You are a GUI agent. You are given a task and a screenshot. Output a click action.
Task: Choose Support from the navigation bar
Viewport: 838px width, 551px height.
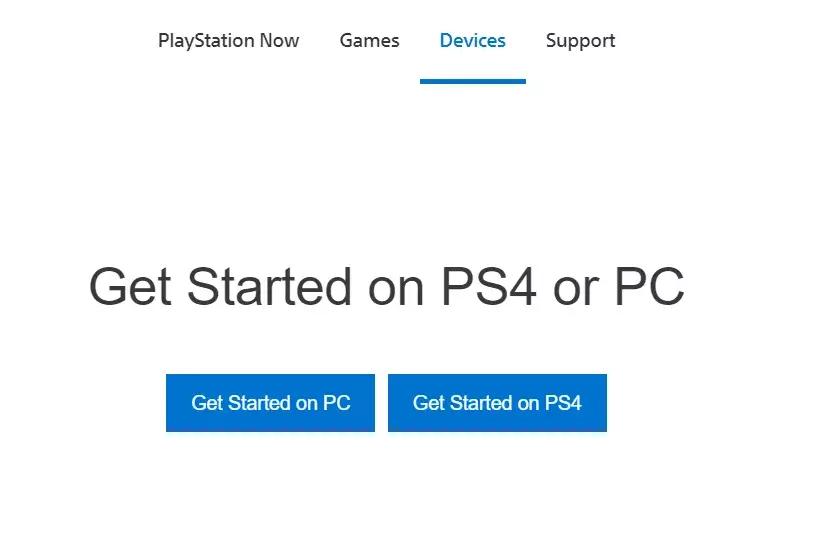pyautogui.click(x=580, y=41)
